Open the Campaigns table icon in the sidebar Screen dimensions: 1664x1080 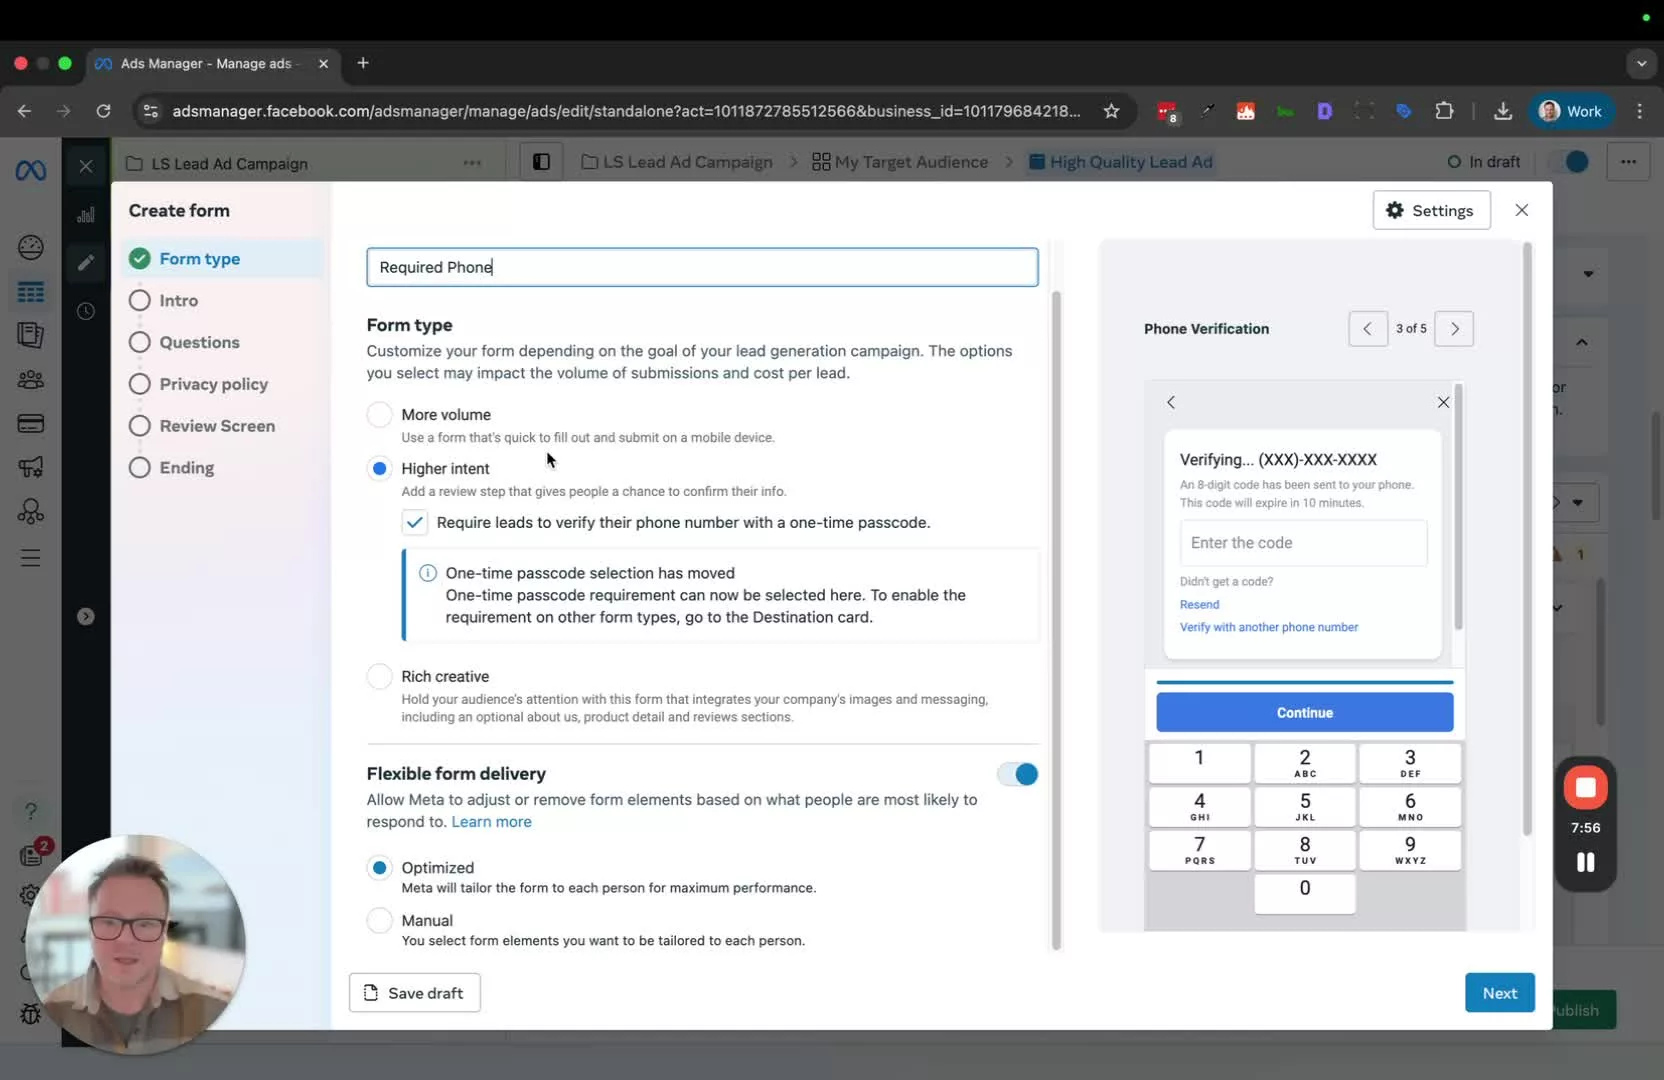click(x=31, y=292)
